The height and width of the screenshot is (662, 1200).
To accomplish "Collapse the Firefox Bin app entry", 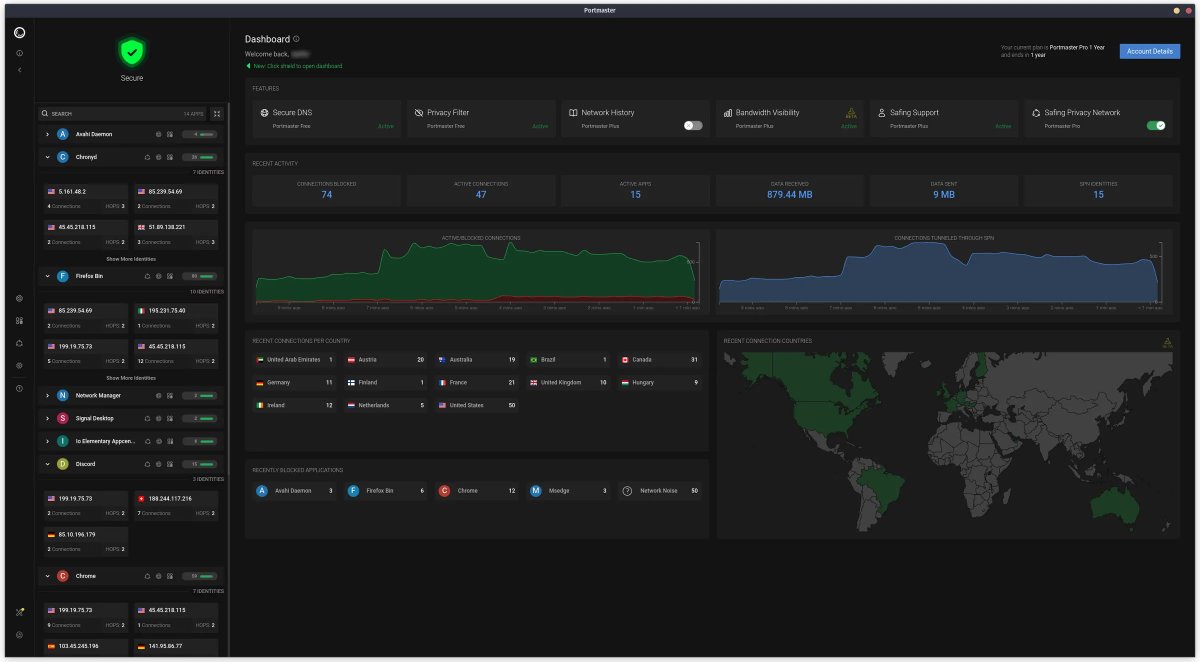I will point(47,276).
